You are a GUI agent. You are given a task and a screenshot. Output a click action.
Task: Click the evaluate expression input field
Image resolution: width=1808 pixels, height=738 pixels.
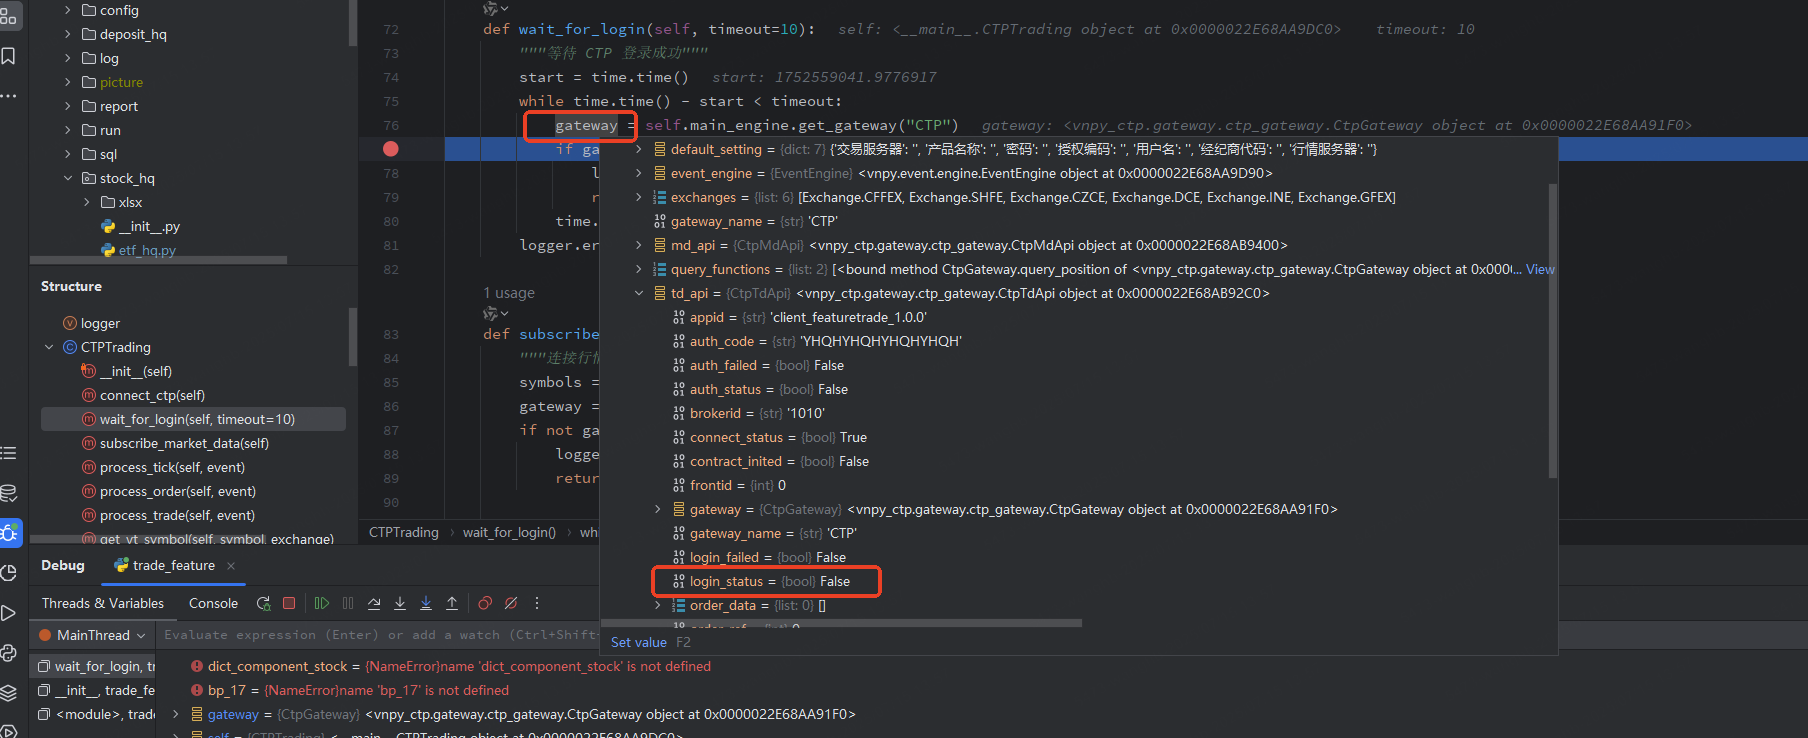[380, 635]
